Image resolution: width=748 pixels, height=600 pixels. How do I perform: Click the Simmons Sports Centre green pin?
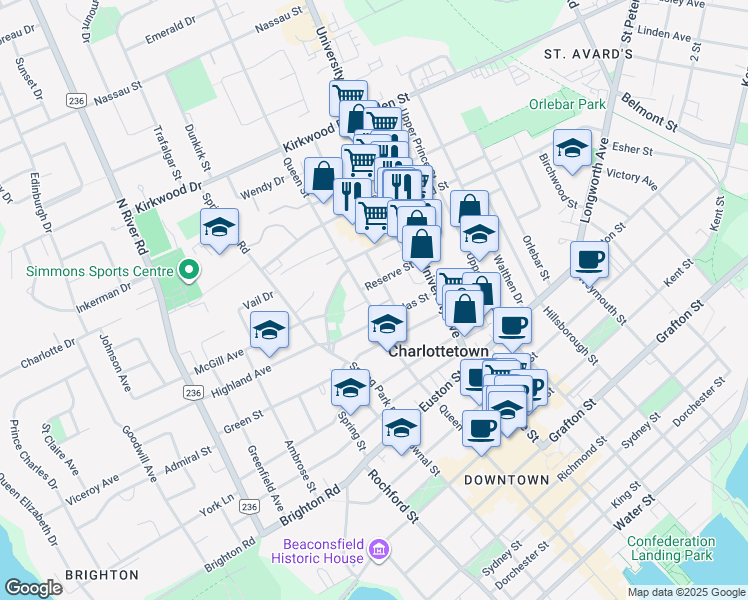coord(186,270)
